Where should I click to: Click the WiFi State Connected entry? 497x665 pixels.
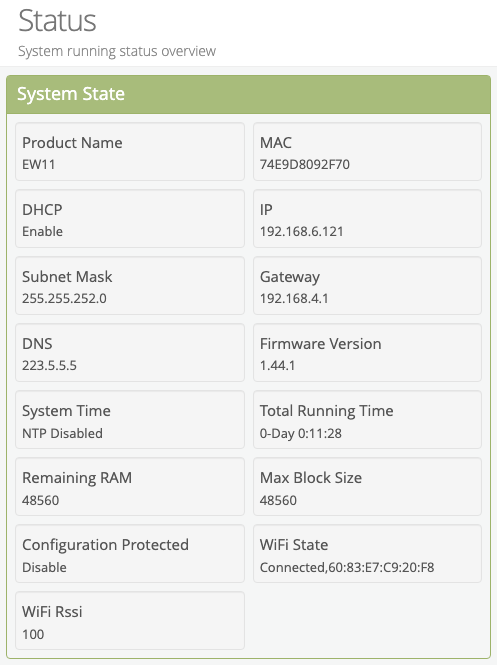(x=367, y=553)
